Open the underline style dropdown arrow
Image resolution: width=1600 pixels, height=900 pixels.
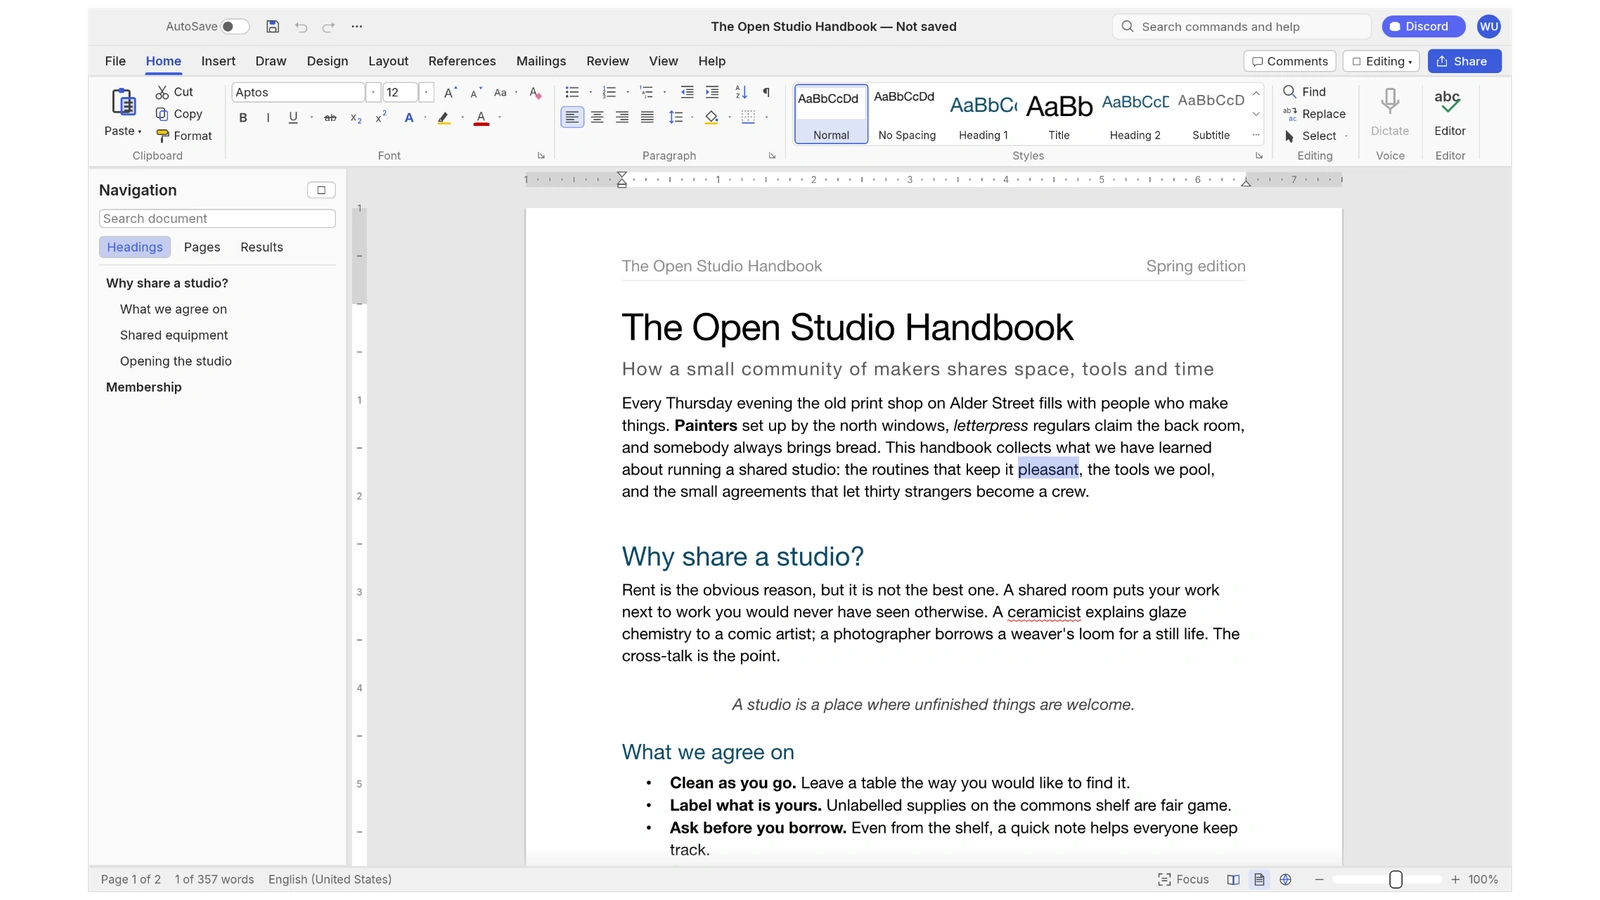tap(311, 118)
